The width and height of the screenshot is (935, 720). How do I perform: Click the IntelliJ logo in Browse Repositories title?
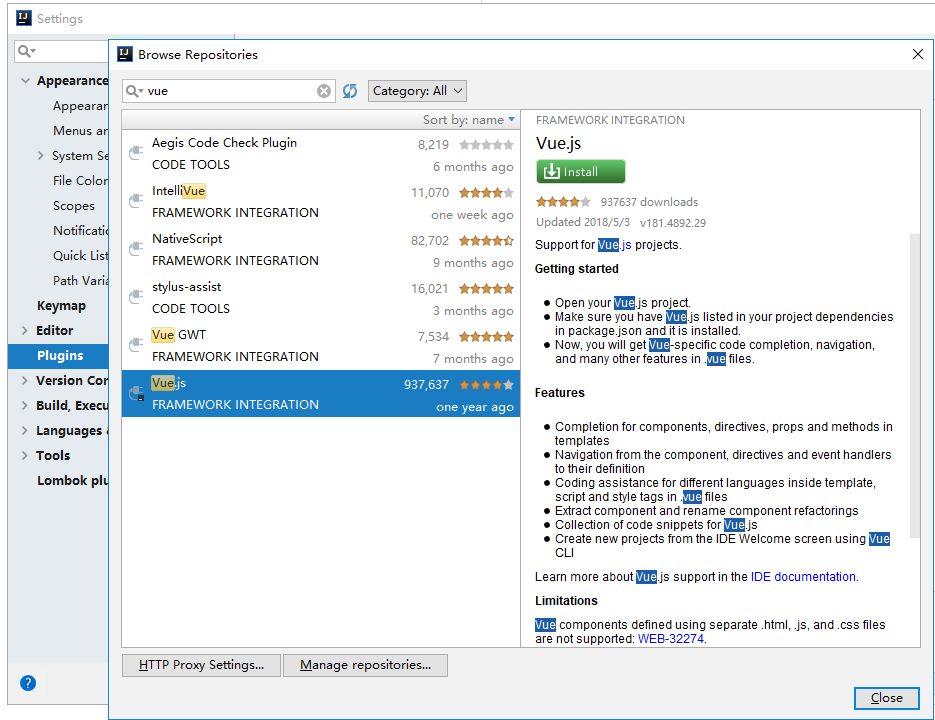point(125,54)
